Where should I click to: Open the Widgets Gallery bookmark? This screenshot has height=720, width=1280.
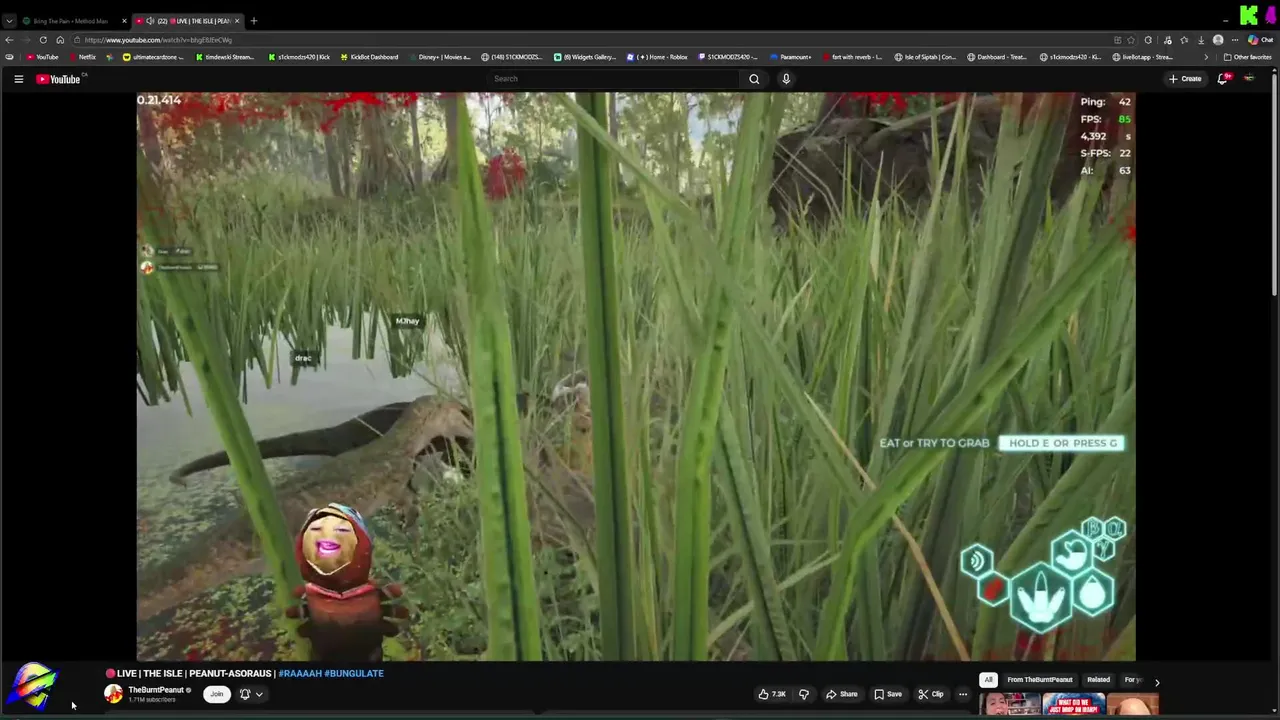(x=585, y=57)
